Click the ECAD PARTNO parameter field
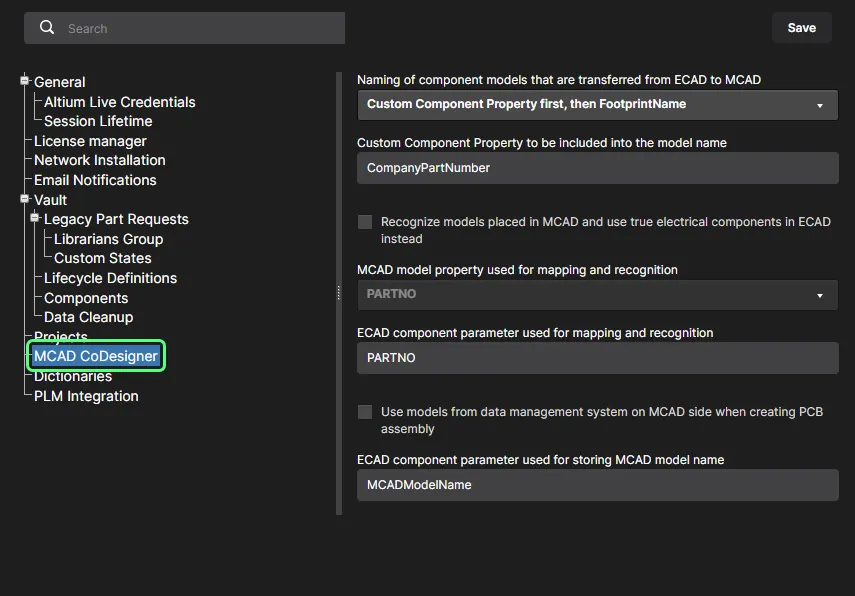The width and height of the screenshot is (855, 596). (x=597, y=358)
